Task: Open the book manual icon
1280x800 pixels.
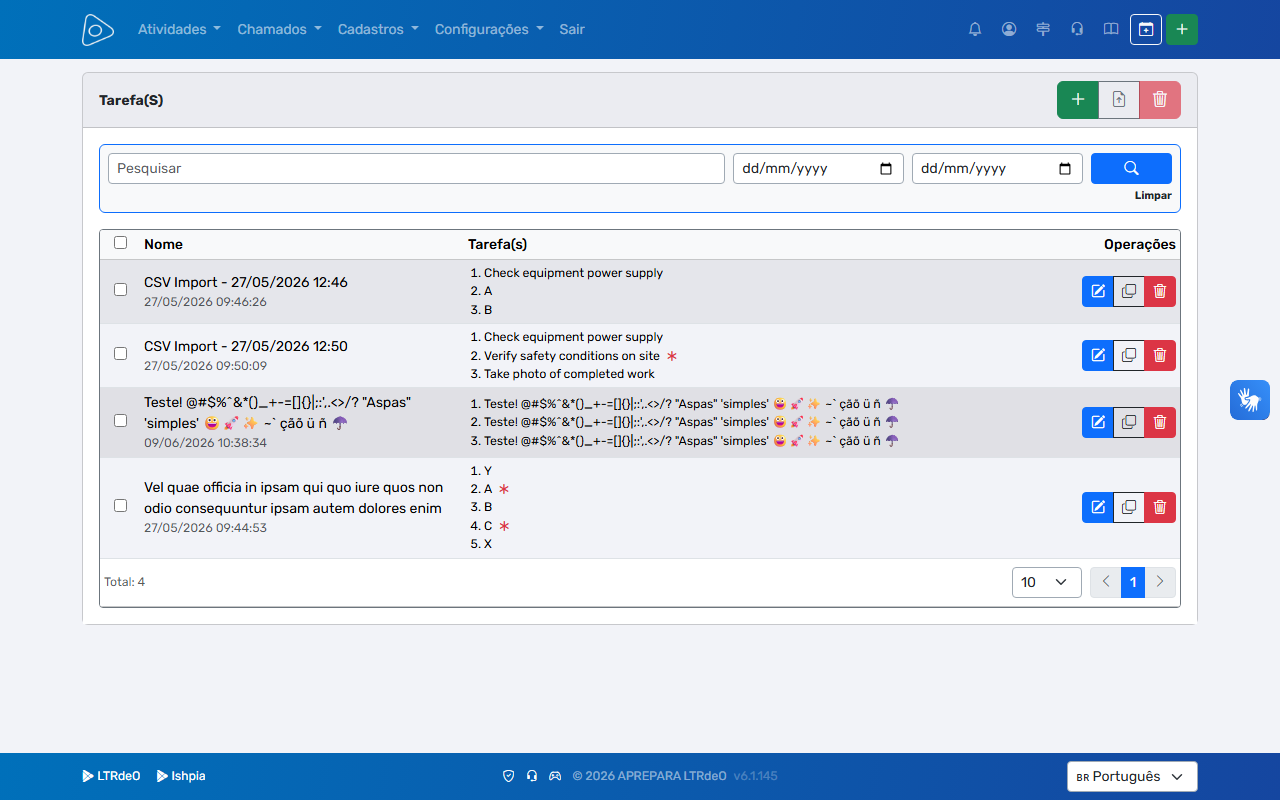Action: click(1111, 29)
